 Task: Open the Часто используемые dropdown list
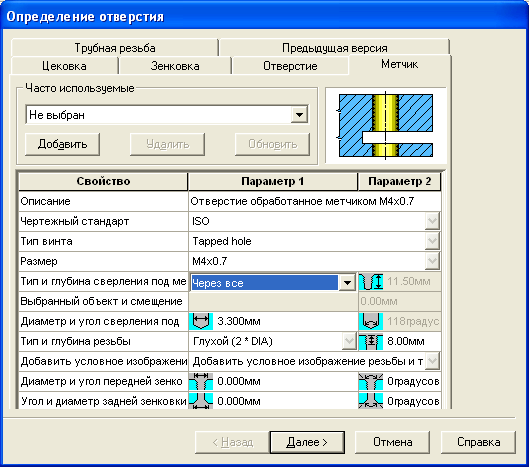299,115
